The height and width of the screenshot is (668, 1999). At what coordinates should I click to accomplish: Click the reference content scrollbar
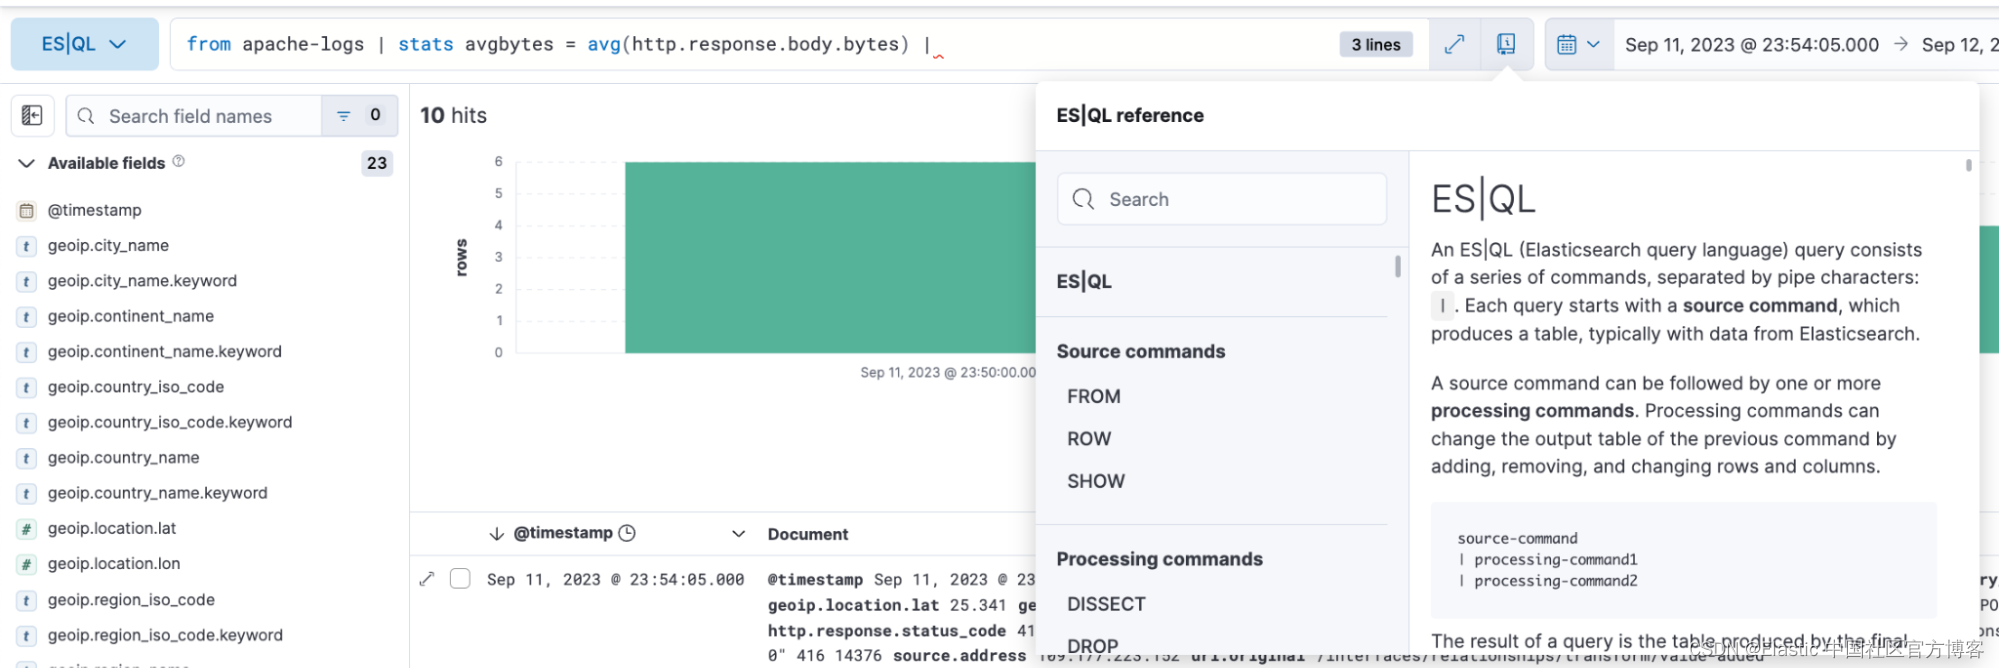(x=1968, y=165)
